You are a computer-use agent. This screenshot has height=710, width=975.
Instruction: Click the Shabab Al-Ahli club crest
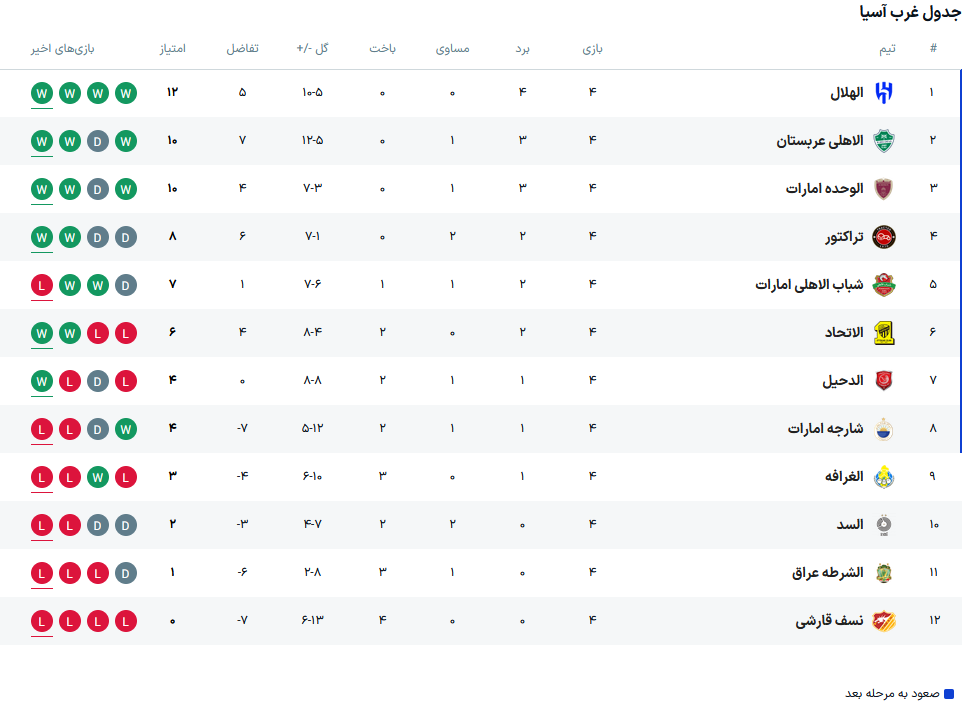pos(884,285)
